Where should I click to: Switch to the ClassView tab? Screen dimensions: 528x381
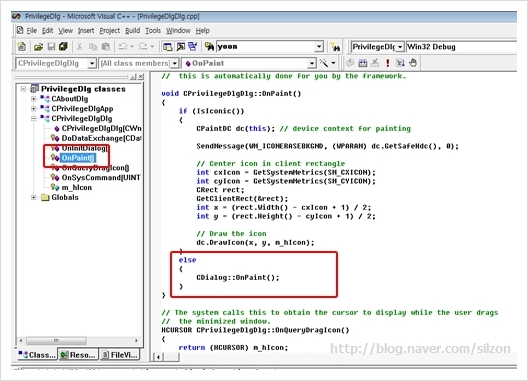37,355
